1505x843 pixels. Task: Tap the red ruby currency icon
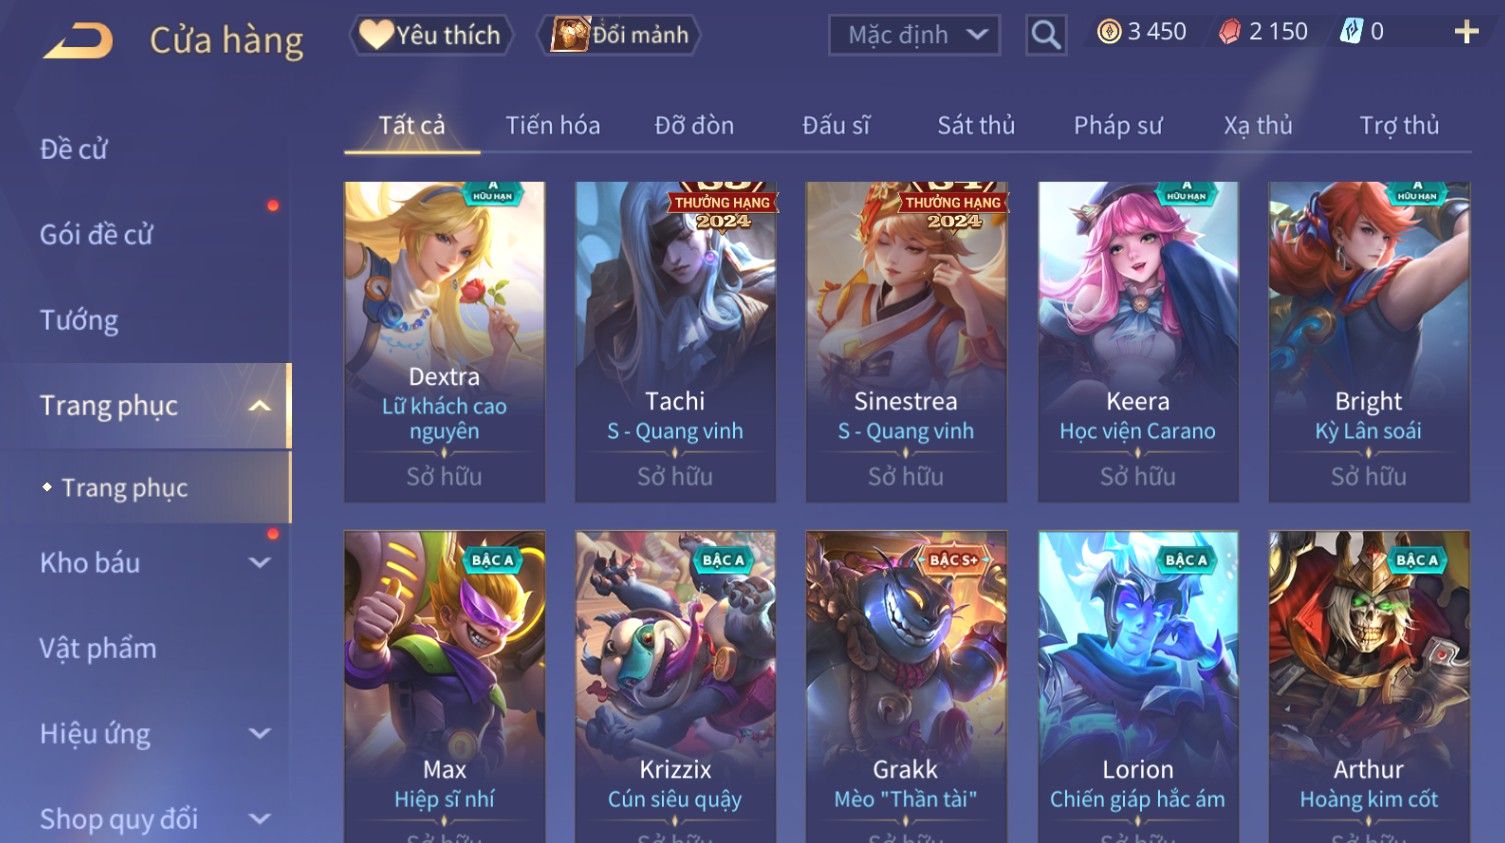1230,32
